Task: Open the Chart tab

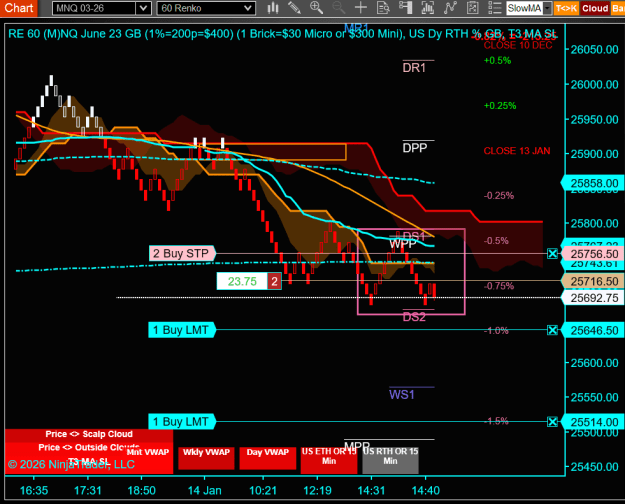Action: point(18,8)
